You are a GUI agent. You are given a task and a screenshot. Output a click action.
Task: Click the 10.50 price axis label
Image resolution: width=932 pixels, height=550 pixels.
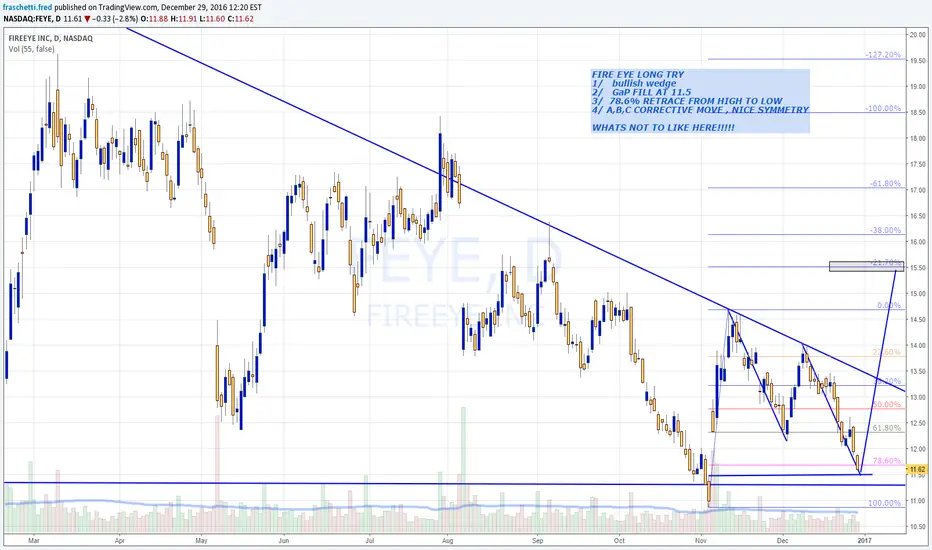pyautogui.click(x=918, y=527)
